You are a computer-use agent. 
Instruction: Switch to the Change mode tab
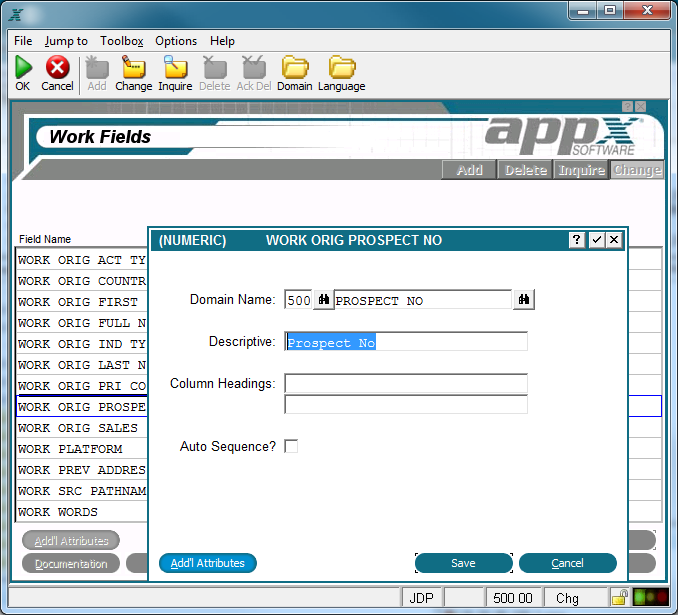tap(637, 170)
